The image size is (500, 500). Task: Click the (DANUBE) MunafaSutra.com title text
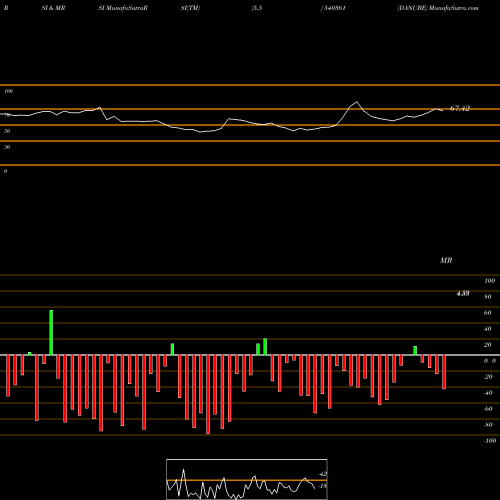(x=438, y=8)
